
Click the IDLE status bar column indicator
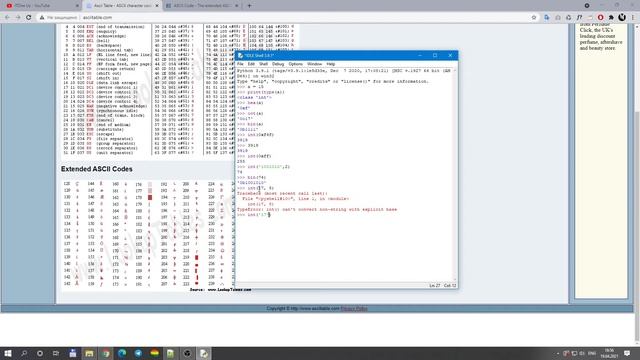[x=450, y=285]
